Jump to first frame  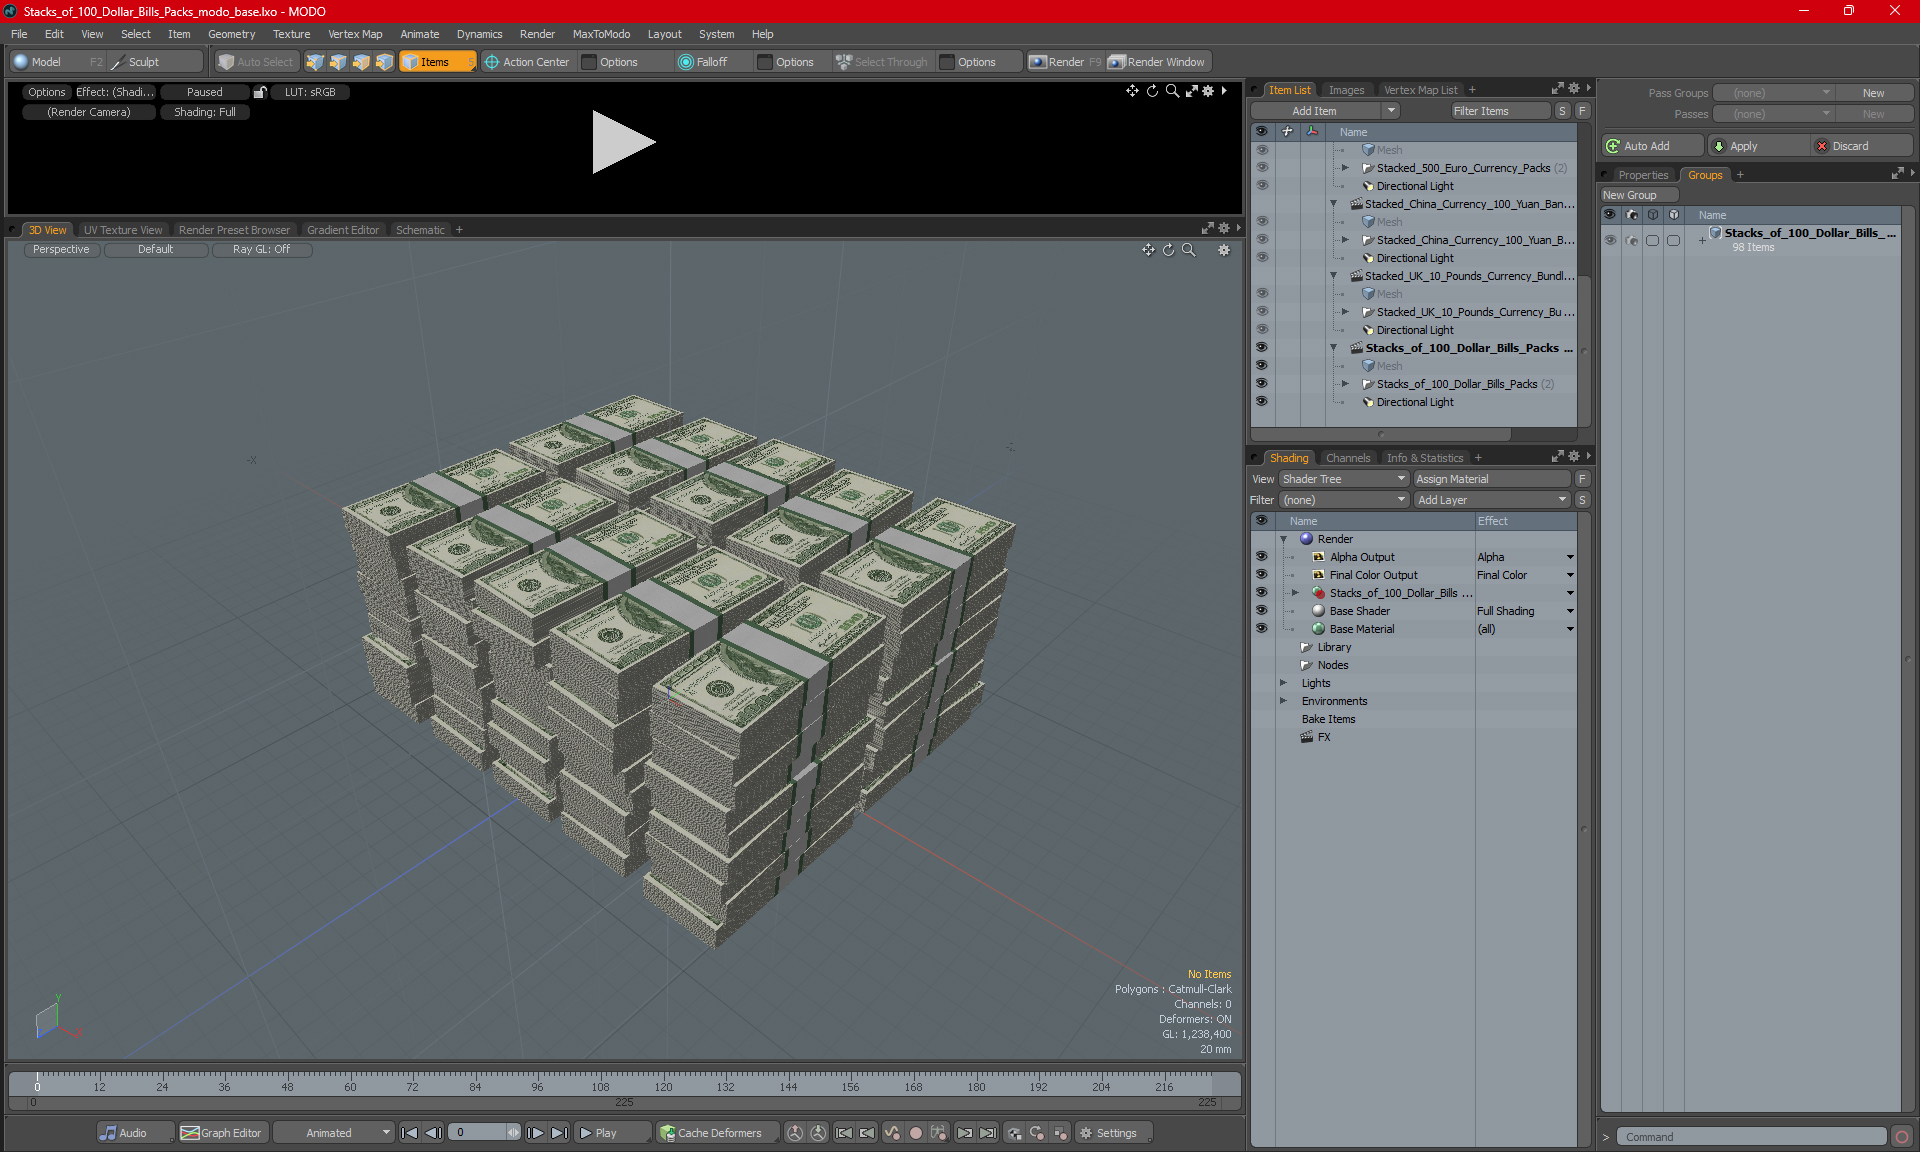click(409, 1133)
